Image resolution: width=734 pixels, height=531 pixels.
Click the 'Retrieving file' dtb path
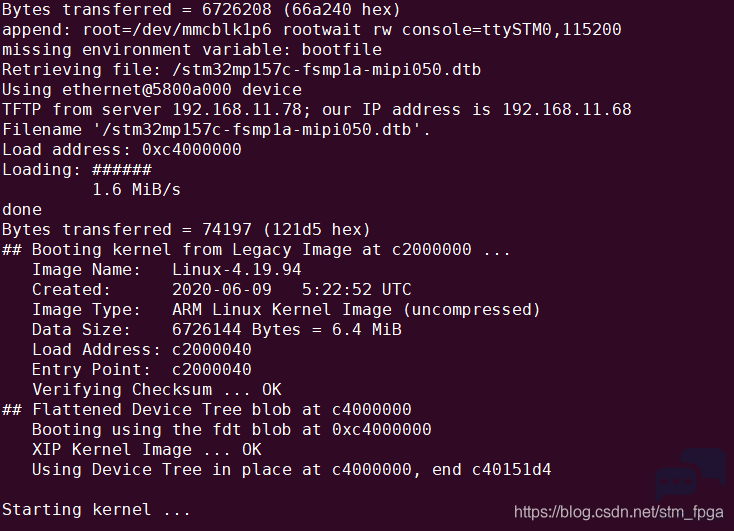pos(327,70)
